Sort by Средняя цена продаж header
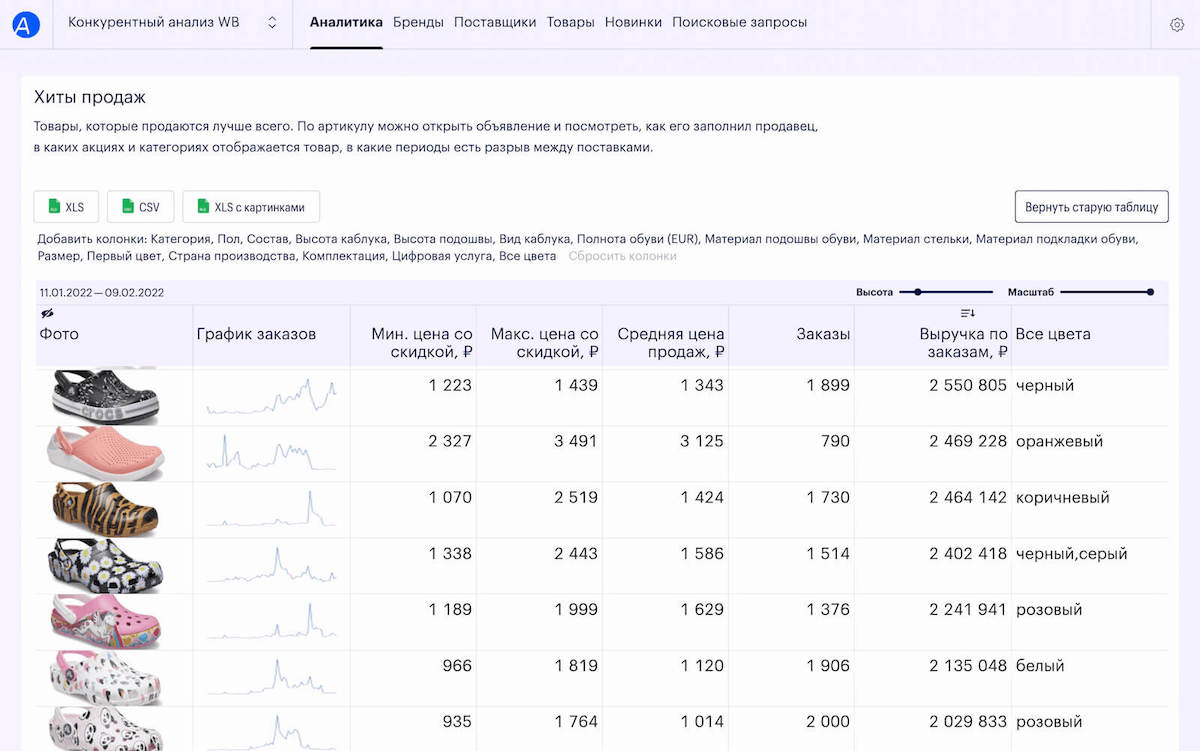Viewport: 1200px width, 751px height. click(x=671, y=343)
